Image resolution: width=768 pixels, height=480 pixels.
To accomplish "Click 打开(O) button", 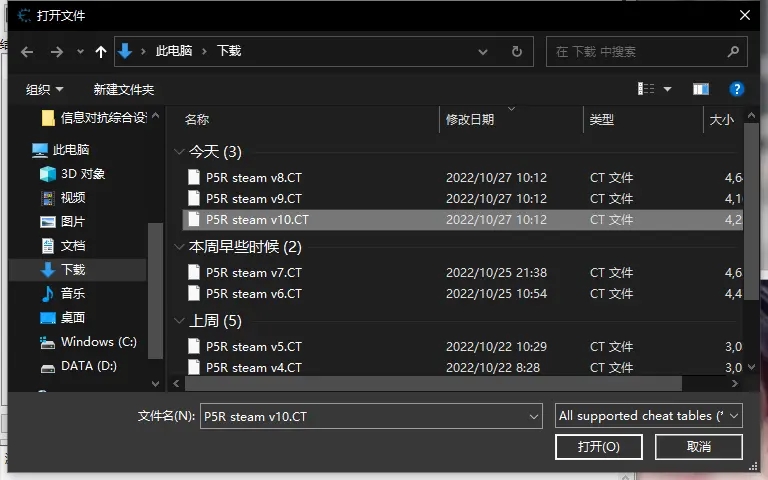I will tap(599, 447).
